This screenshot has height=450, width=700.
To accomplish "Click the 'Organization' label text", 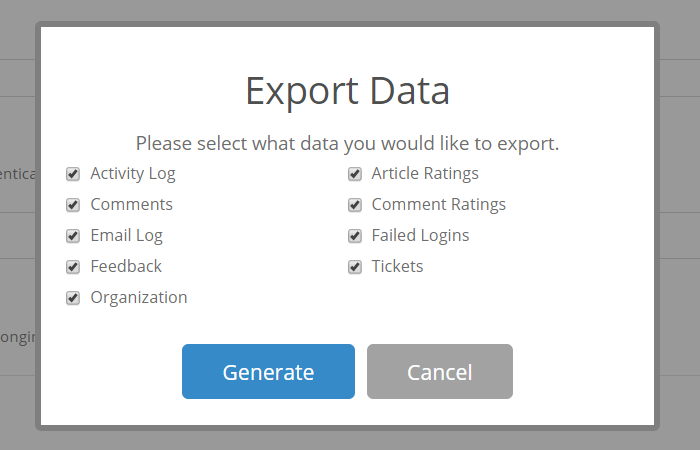I will coord(139,298).
